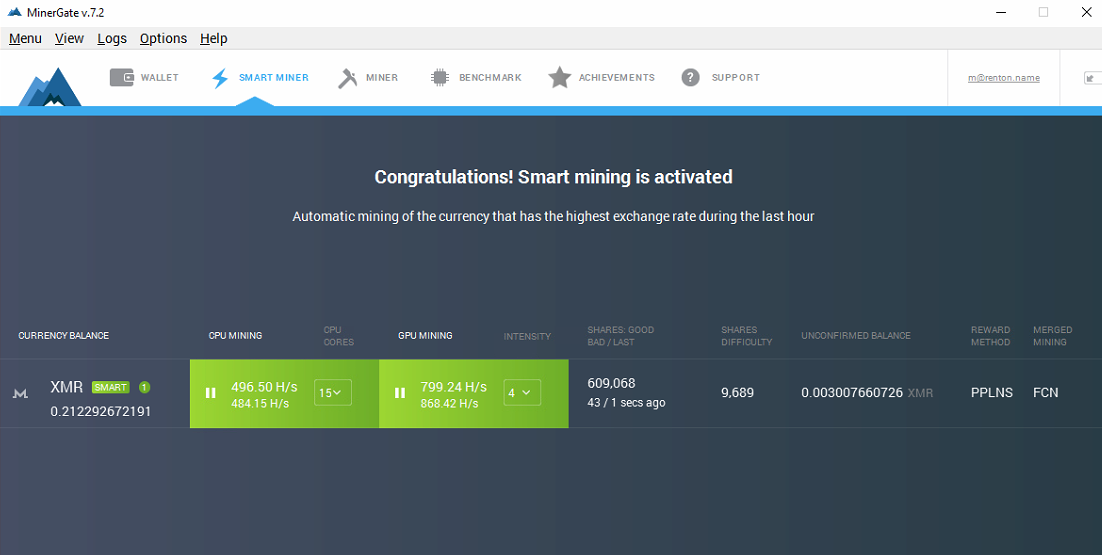Click the Unconfirmed Balance column header

(x=856, y=336)
